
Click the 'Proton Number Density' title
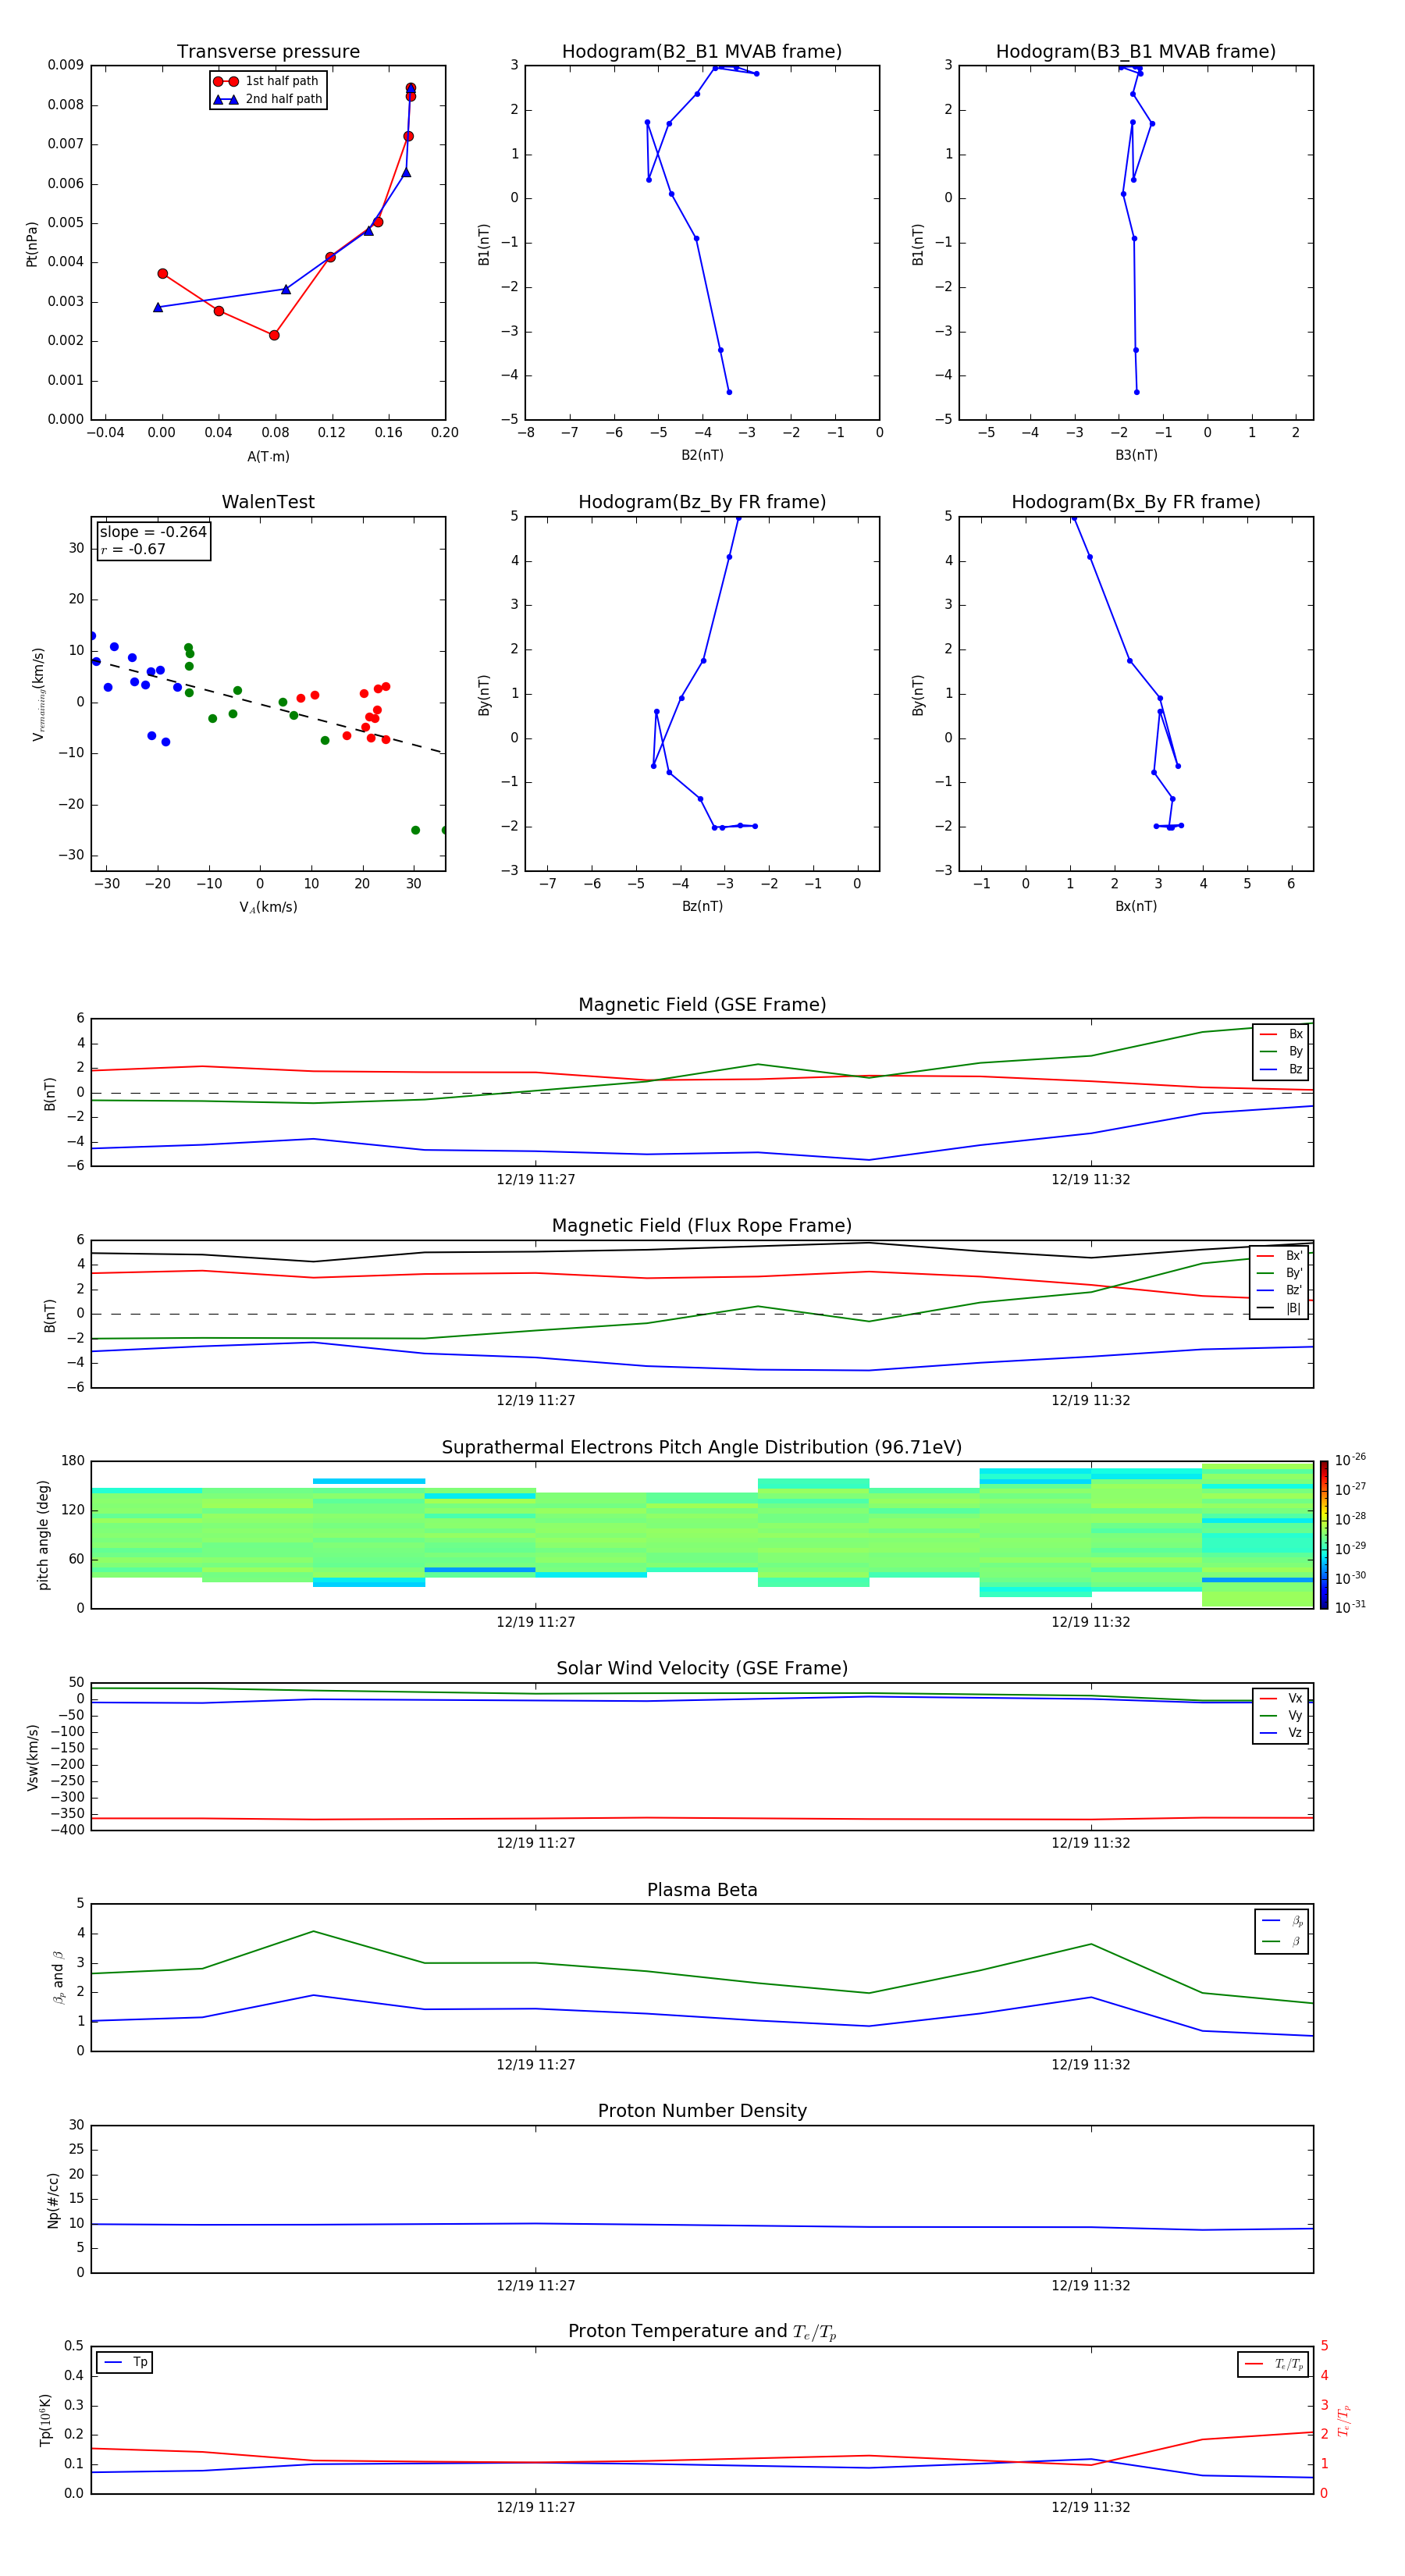(702, 2111)
